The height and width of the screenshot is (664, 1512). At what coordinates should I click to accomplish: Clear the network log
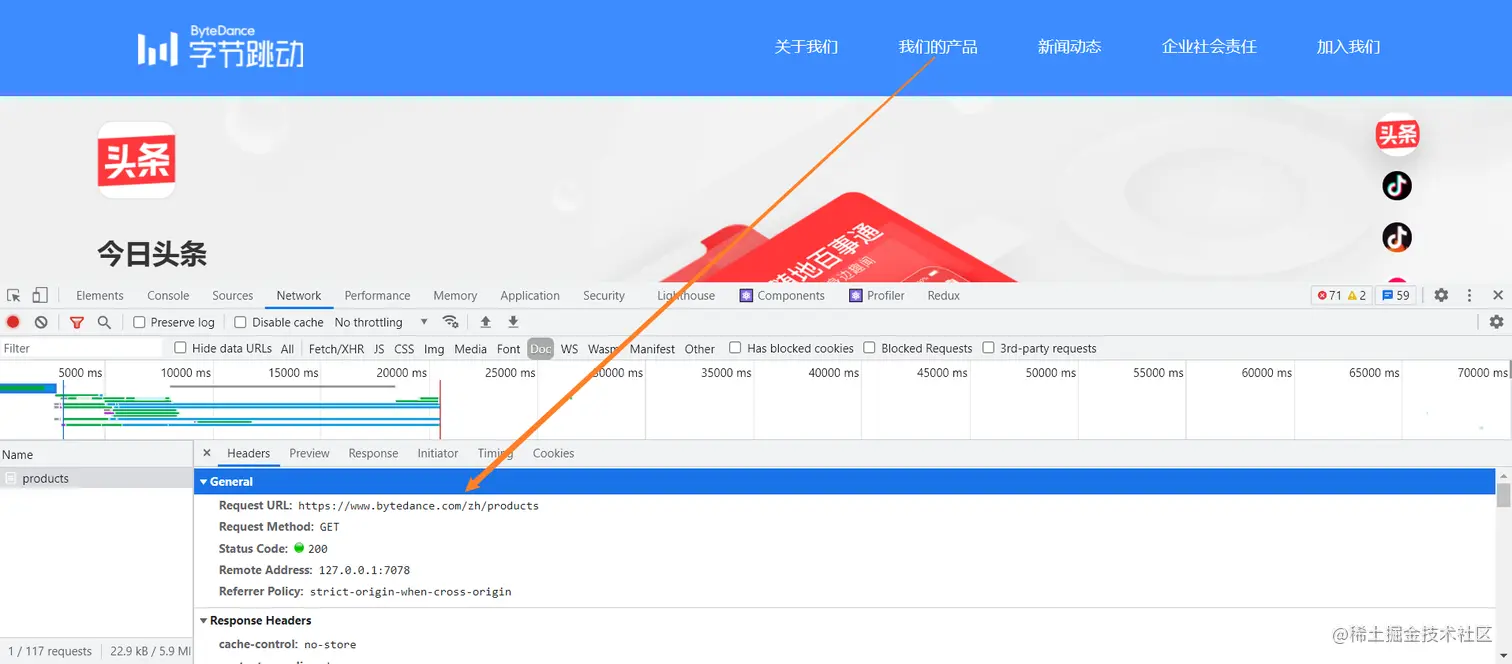tap(41, 322)
